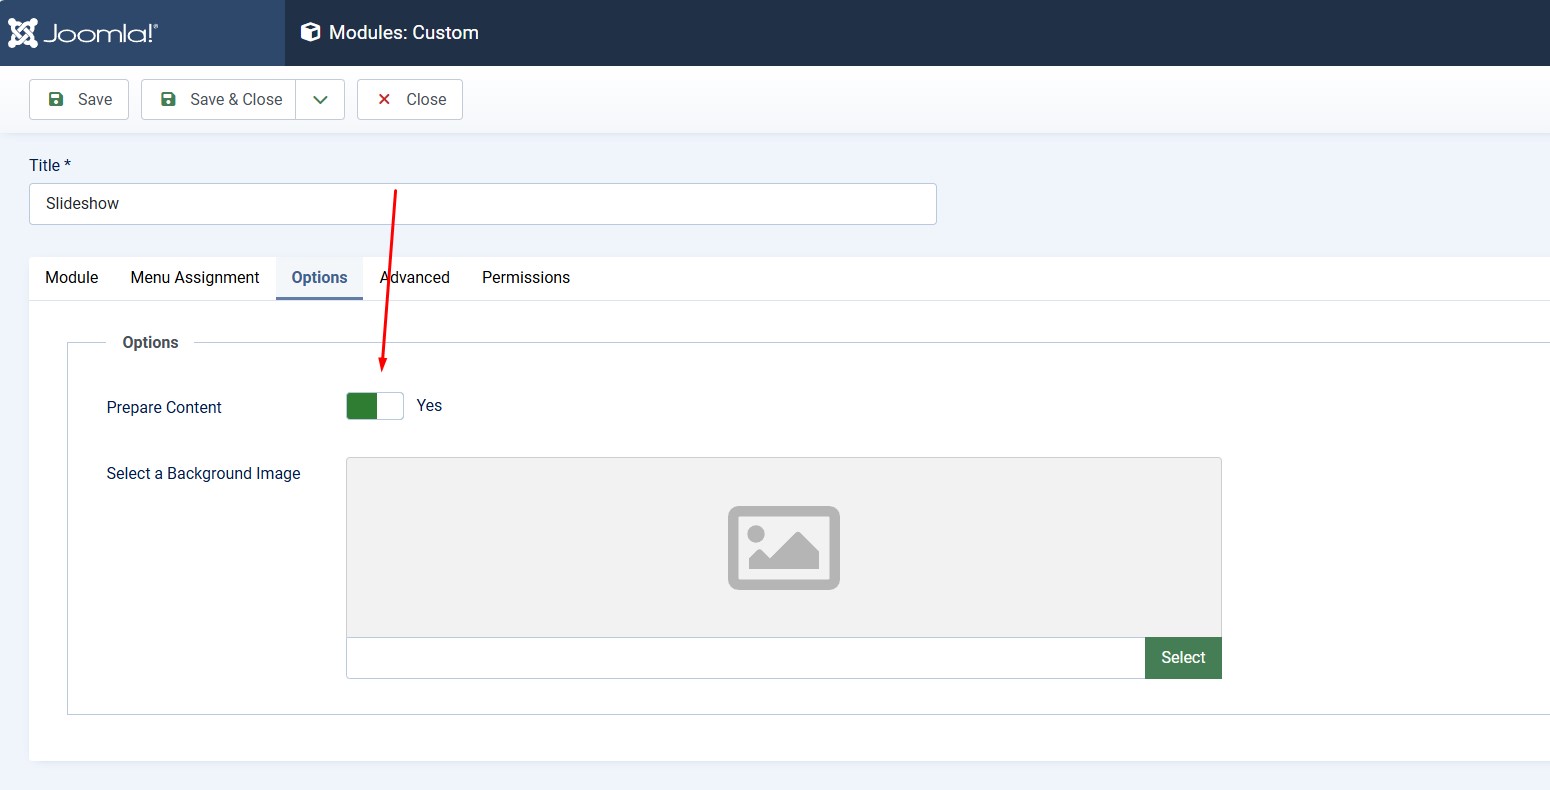Screen dimensions: 1550x790
Task: Click the Prepare Content label
Action: click(x=164, y=407)
